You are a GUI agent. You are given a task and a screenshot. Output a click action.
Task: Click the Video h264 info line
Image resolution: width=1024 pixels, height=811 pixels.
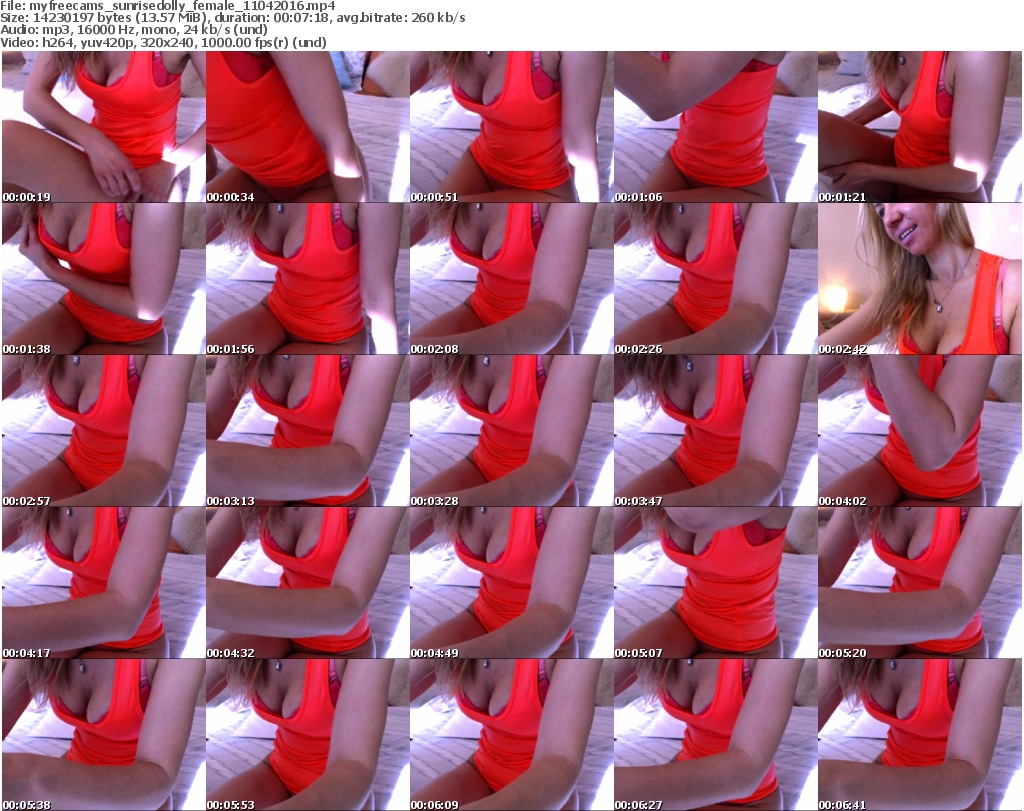tap(163, 42)
